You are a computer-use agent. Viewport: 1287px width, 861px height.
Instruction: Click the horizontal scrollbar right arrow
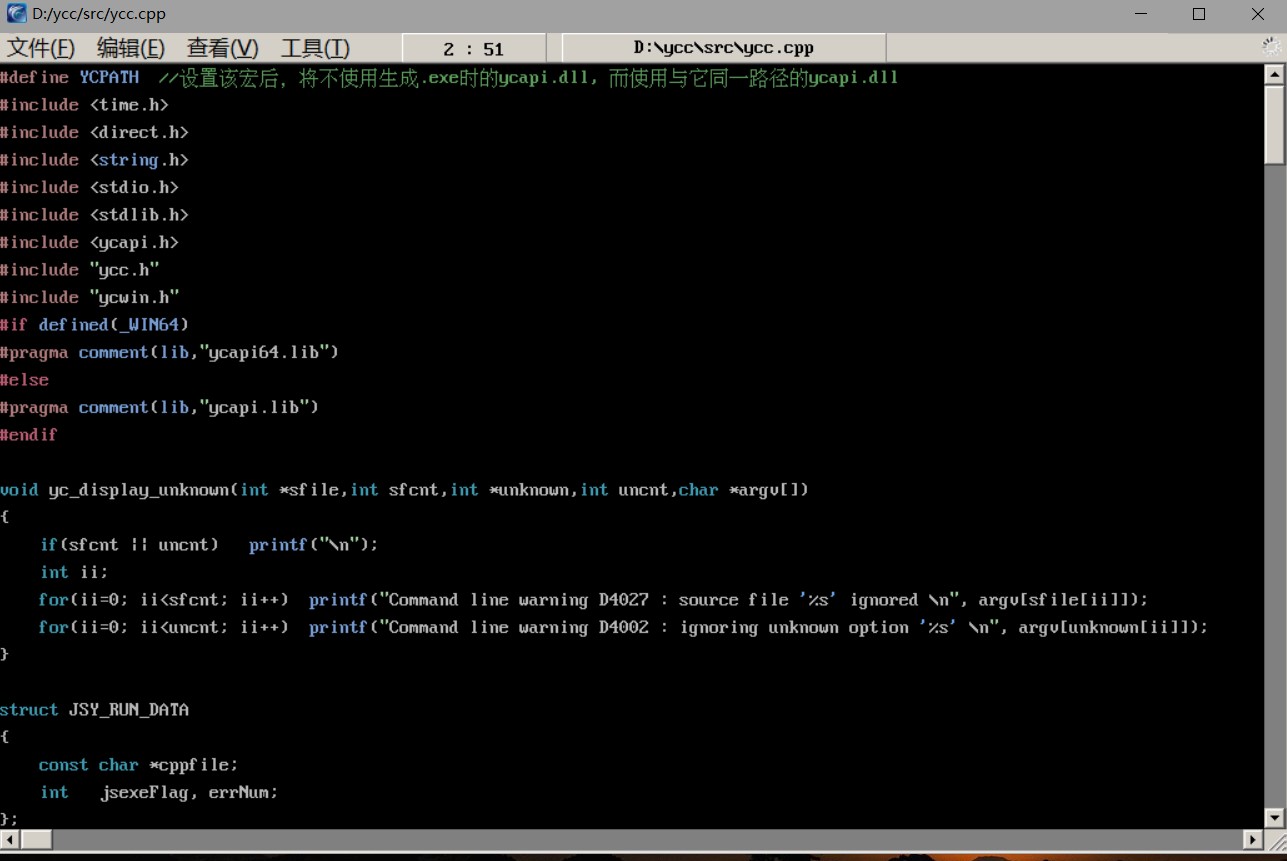[x=1253, y=840]
